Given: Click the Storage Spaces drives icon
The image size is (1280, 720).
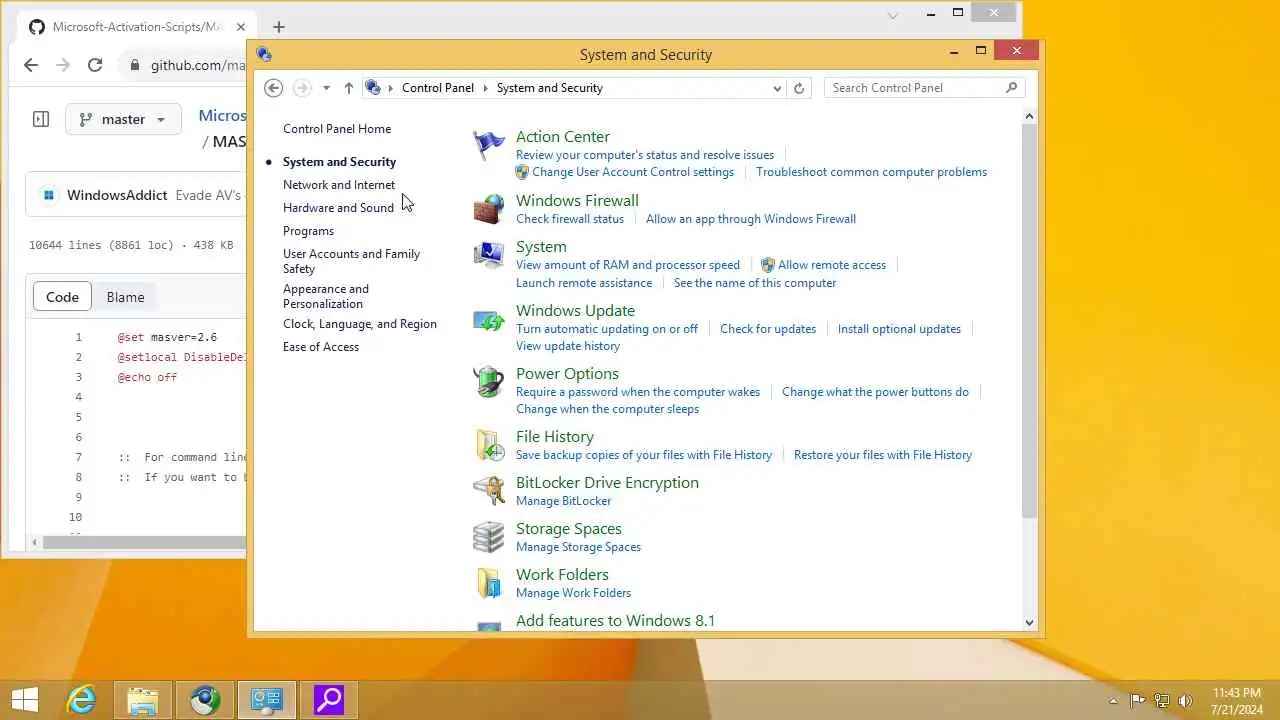Looking at the screenshot, I should coord(489,537).
